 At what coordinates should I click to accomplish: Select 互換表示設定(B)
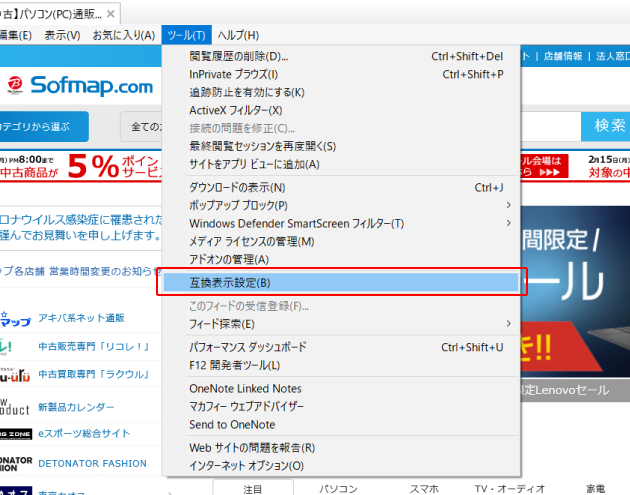pyautogui.click(x=341, y=283)
